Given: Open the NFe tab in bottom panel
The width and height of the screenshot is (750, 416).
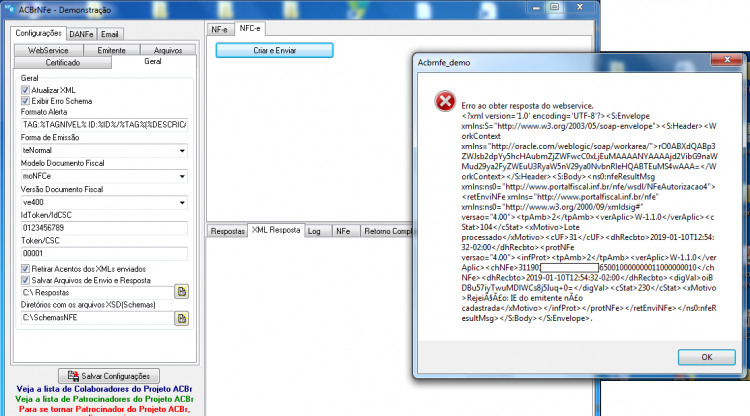Looking at the screenshot, I should [x=343, y=231].
